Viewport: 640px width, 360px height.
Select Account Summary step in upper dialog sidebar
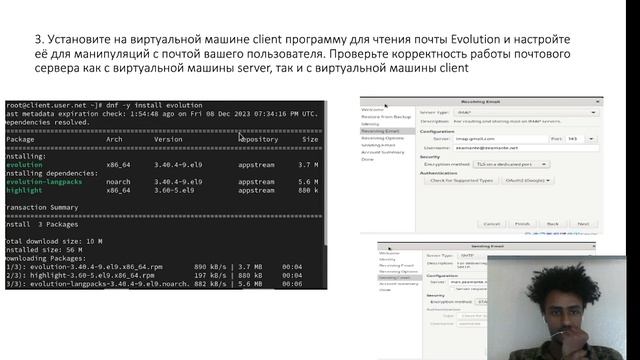click(382, 152)
